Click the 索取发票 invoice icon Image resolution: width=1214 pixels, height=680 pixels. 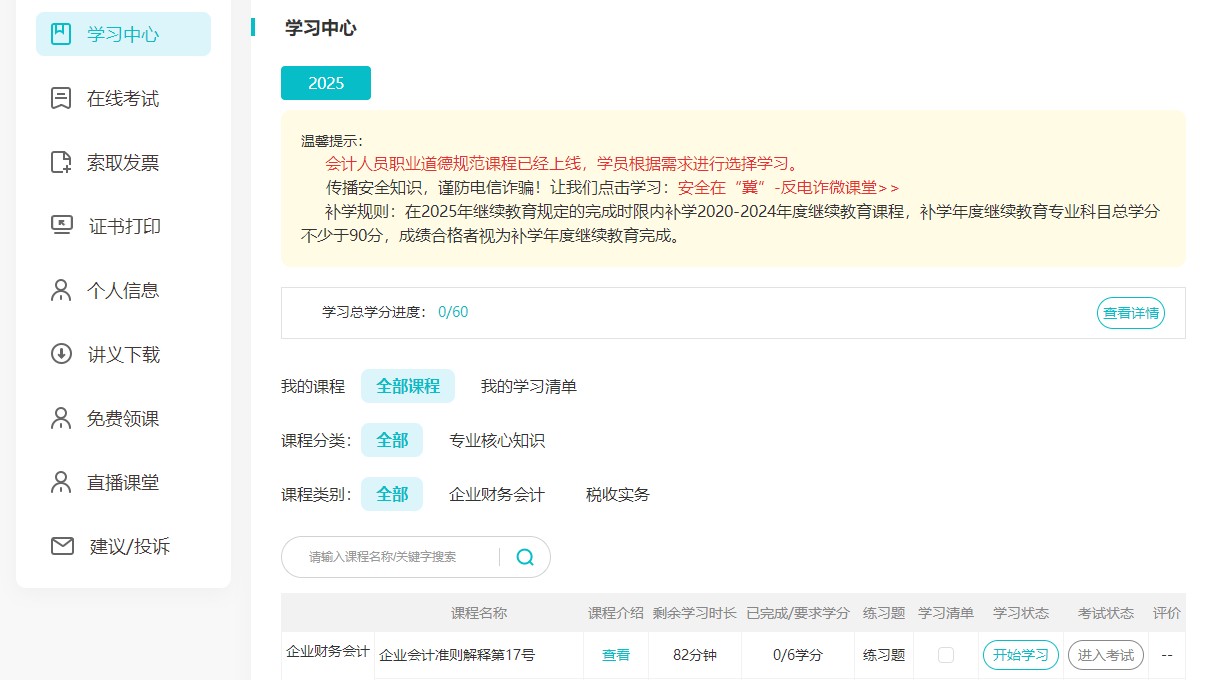[x=60, y=161]
